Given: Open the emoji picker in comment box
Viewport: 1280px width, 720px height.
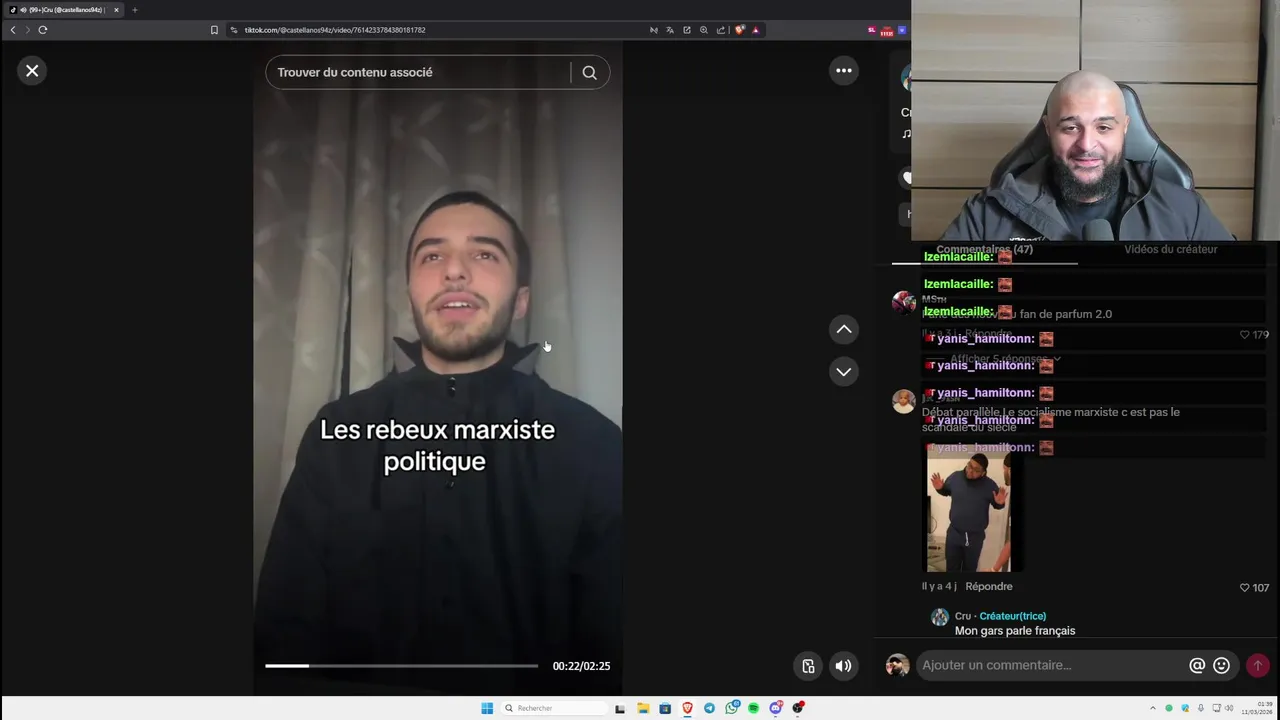Looking at the screenshot, I should coord(1221,665).
